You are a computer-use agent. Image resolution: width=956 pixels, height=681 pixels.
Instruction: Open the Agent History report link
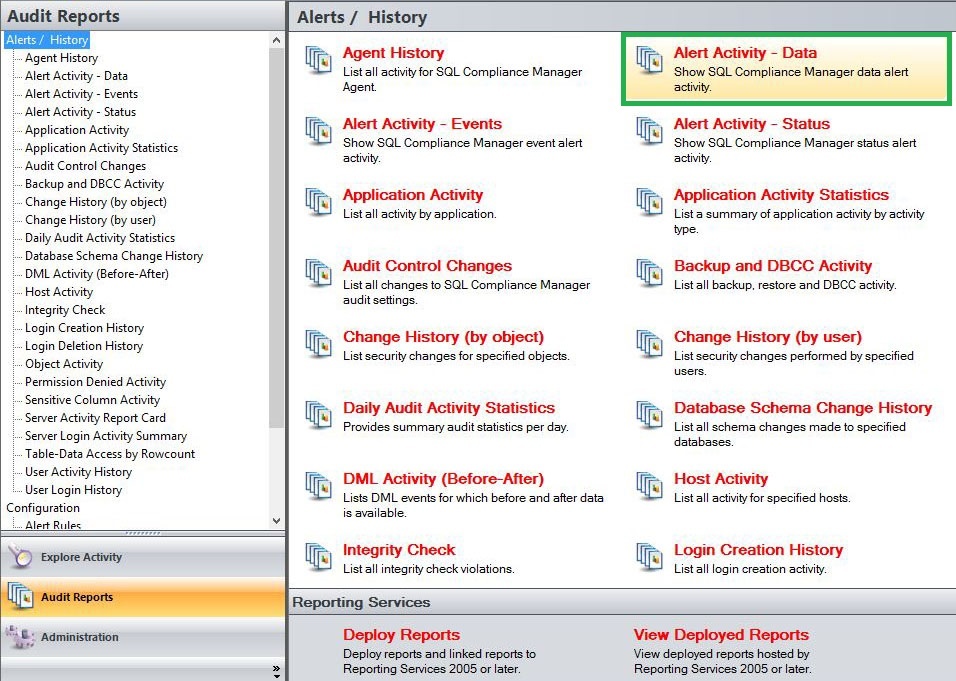point(393,53)
